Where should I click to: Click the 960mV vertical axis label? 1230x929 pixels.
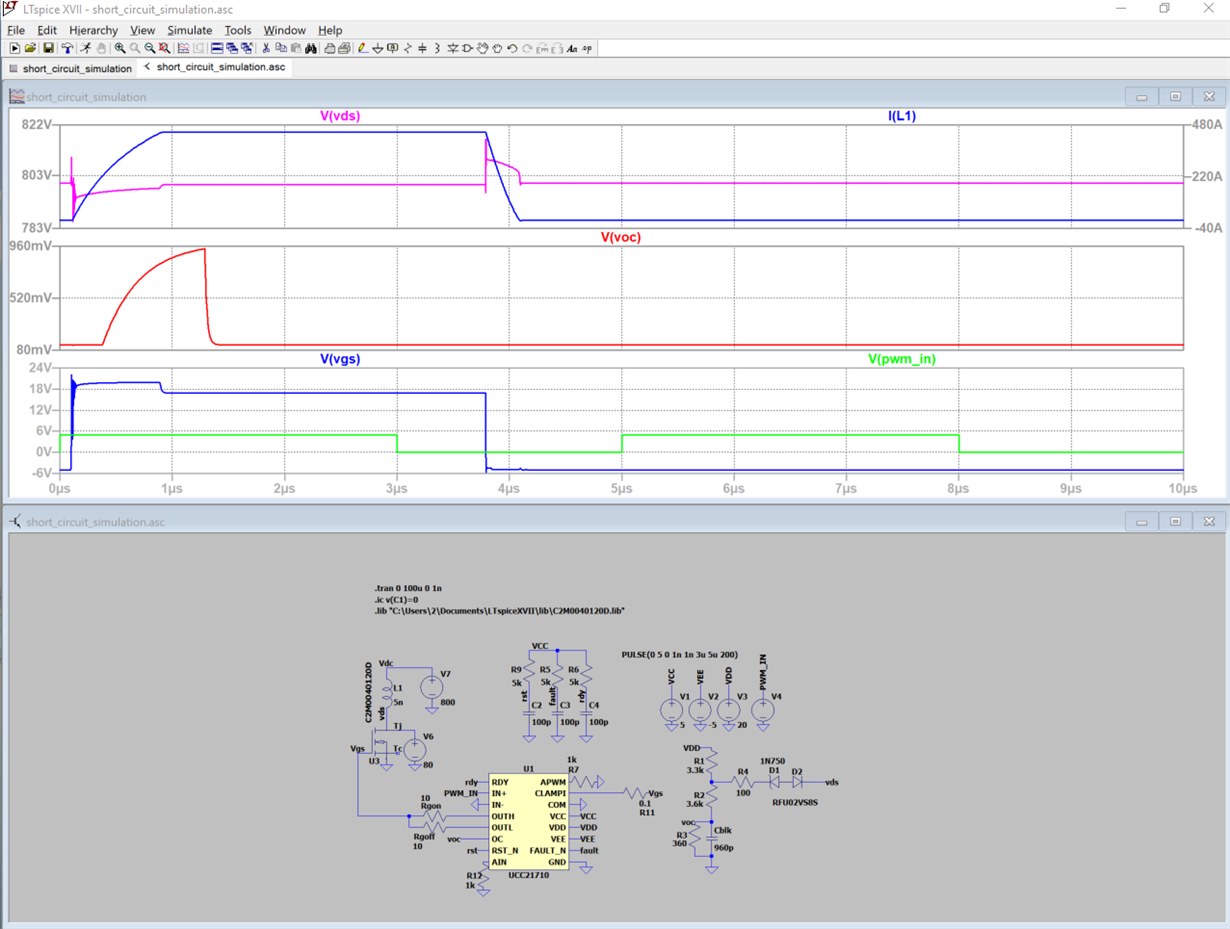tap(32, 246)
